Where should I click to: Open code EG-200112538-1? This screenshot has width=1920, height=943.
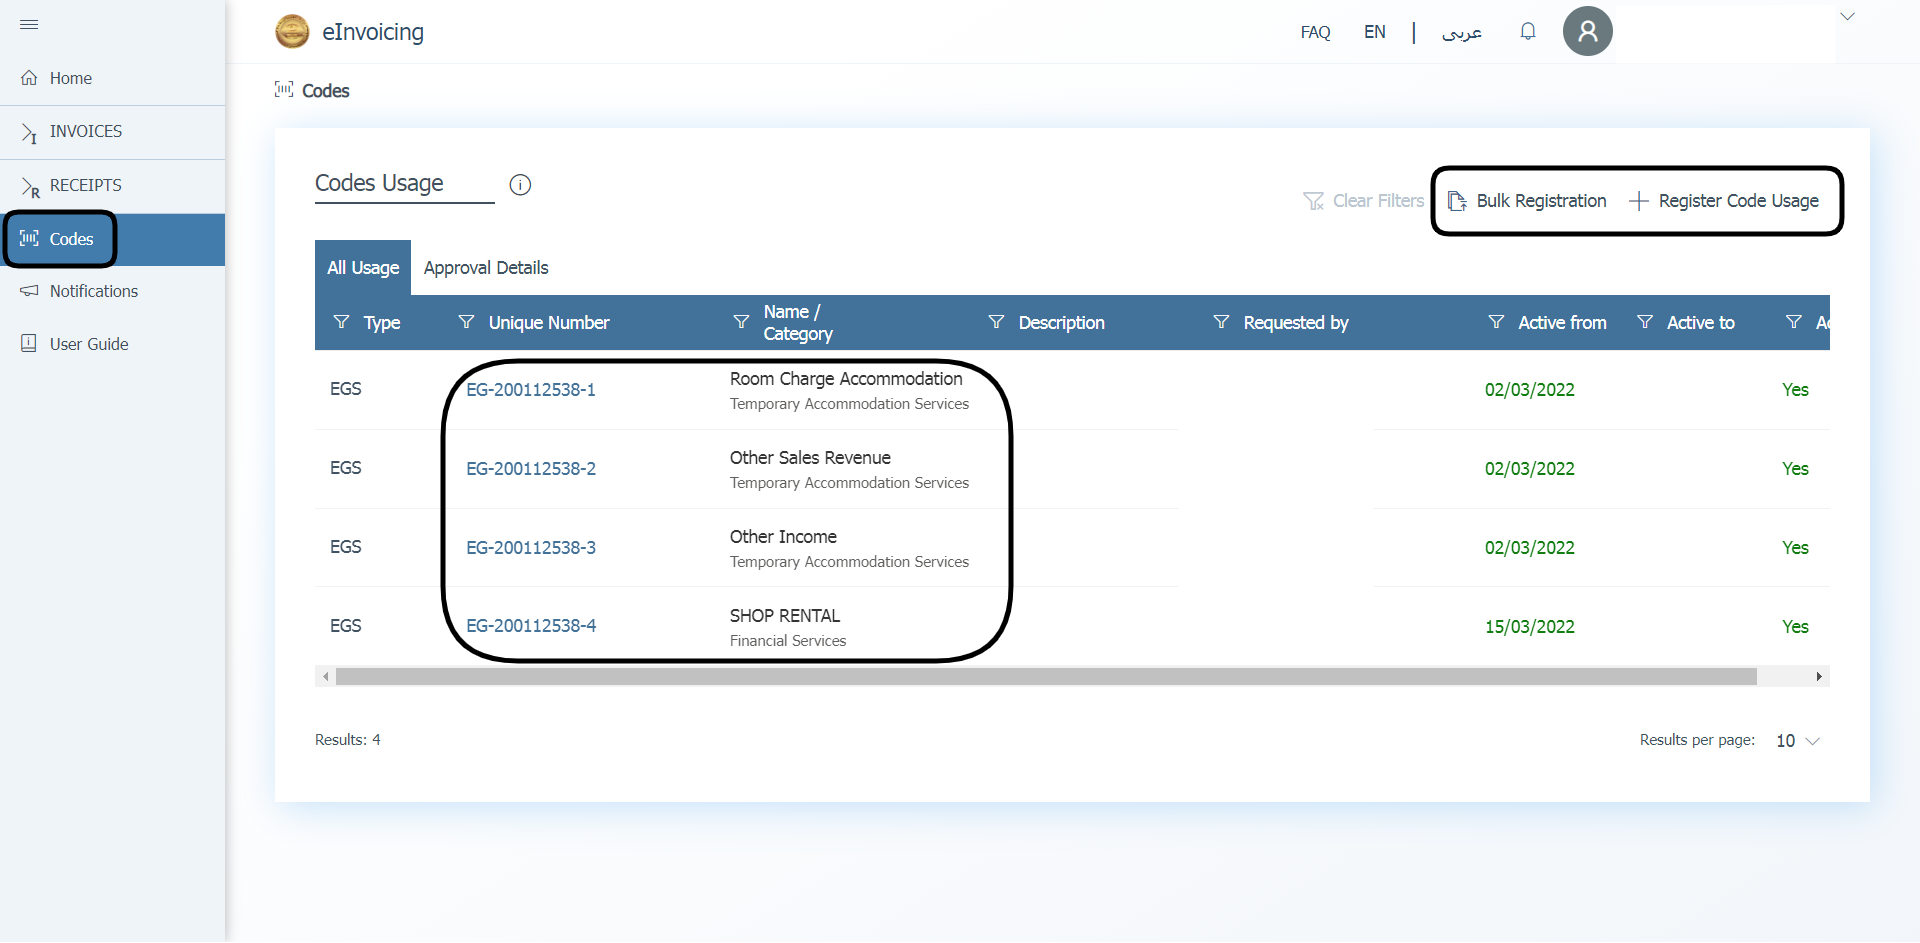tap(531, 390)
